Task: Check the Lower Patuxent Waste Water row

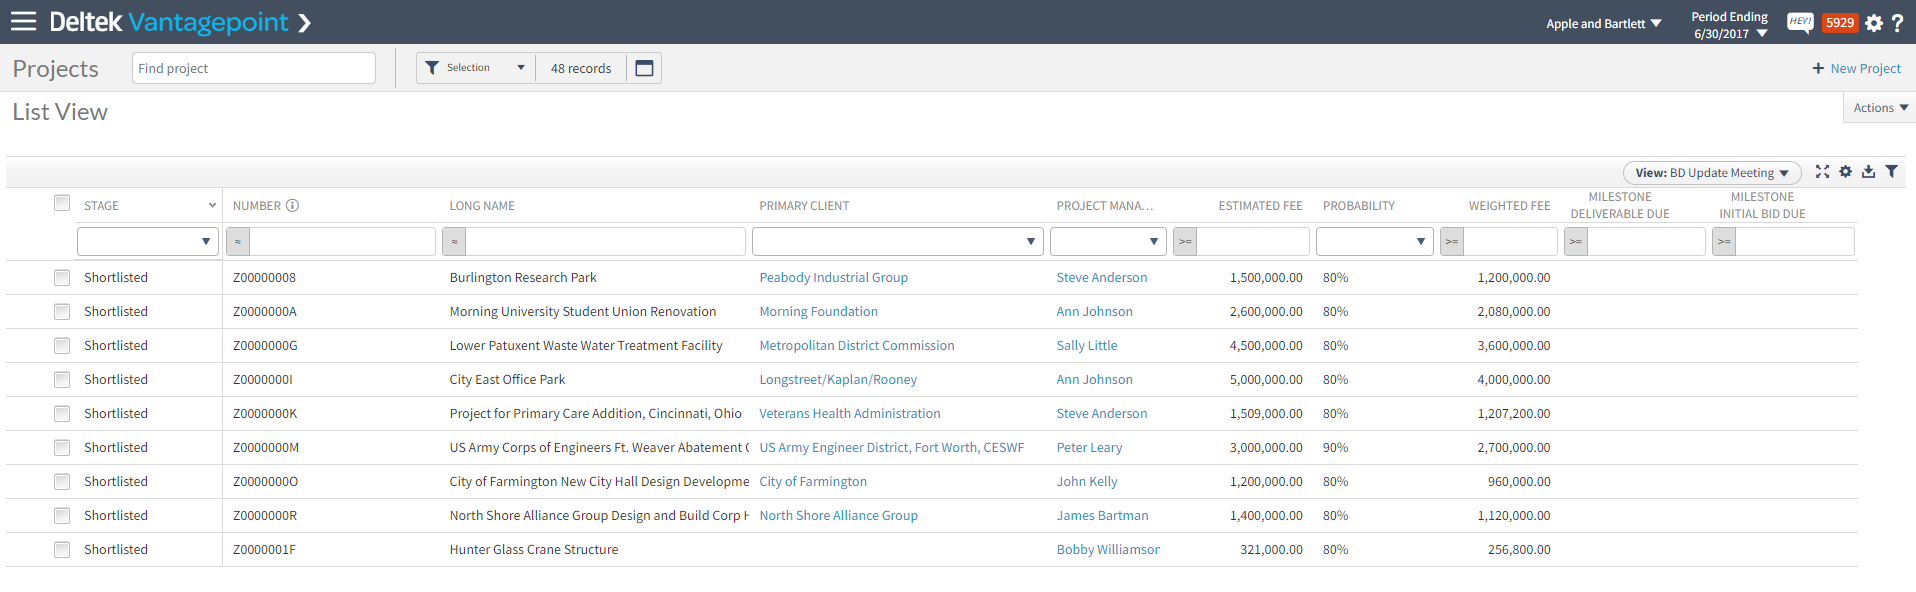Action: click(x=62, y=345)
